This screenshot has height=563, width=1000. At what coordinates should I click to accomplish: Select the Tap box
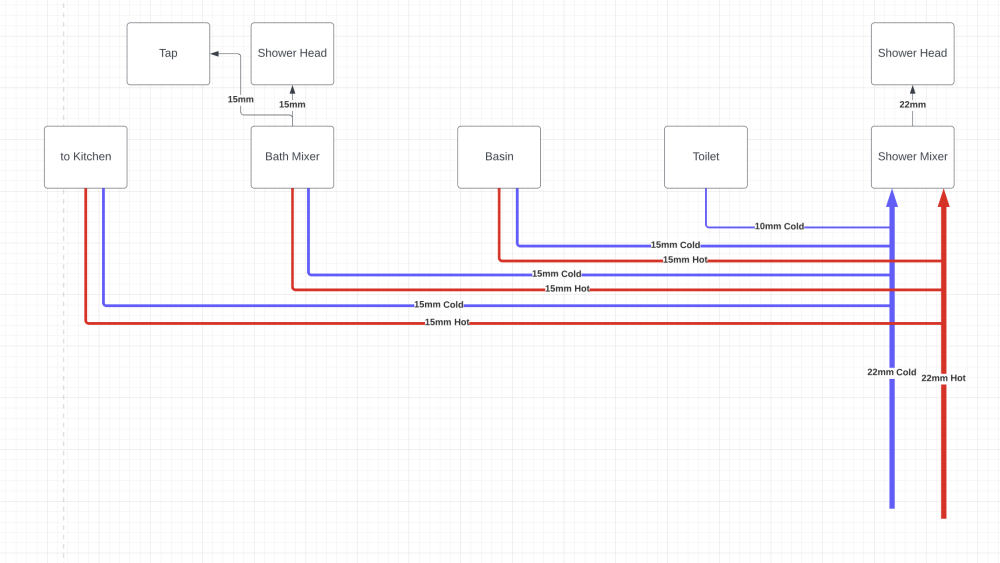pos(168,54)
